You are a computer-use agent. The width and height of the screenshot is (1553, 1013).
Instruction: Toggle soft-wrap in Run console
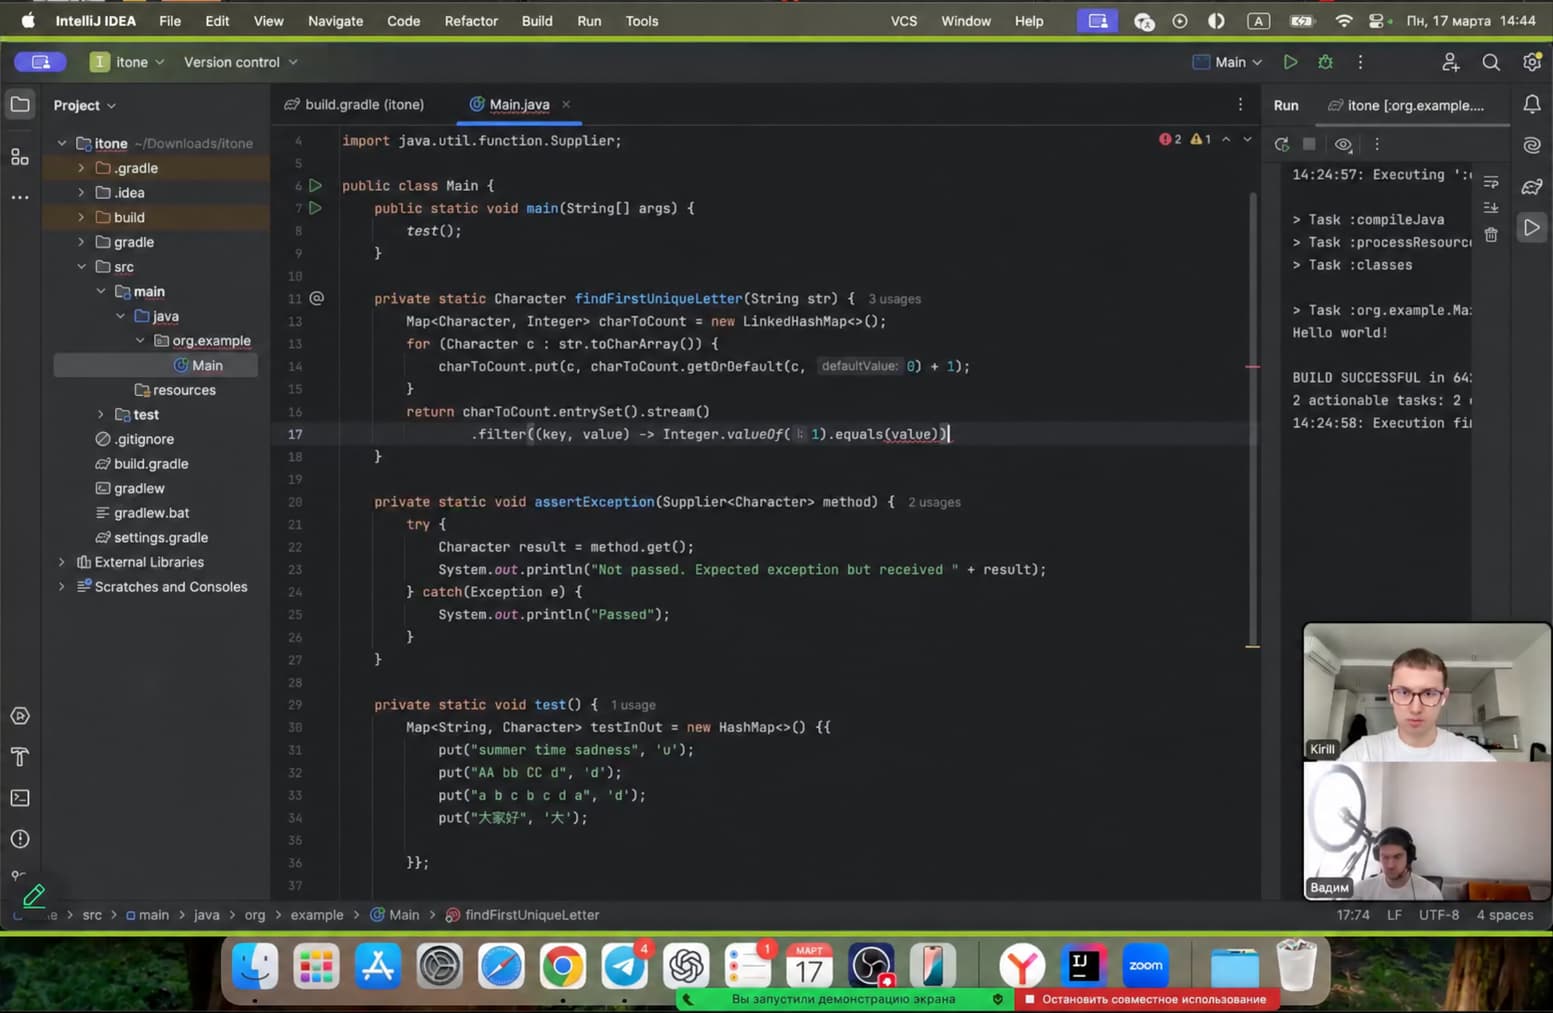1491,183
